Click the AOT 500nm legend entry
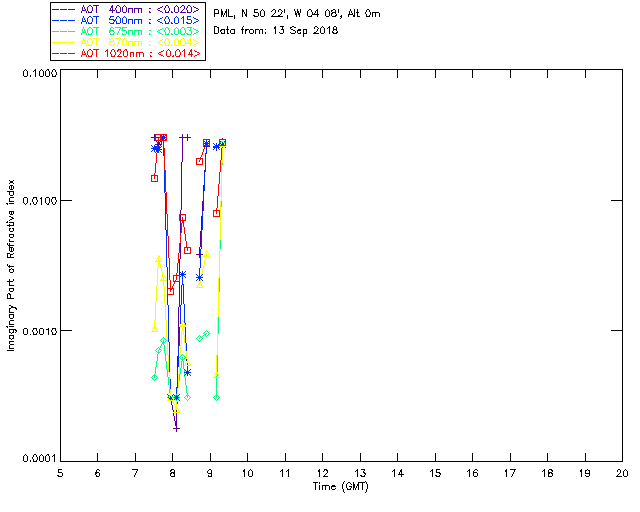 [x=127, y=20]
